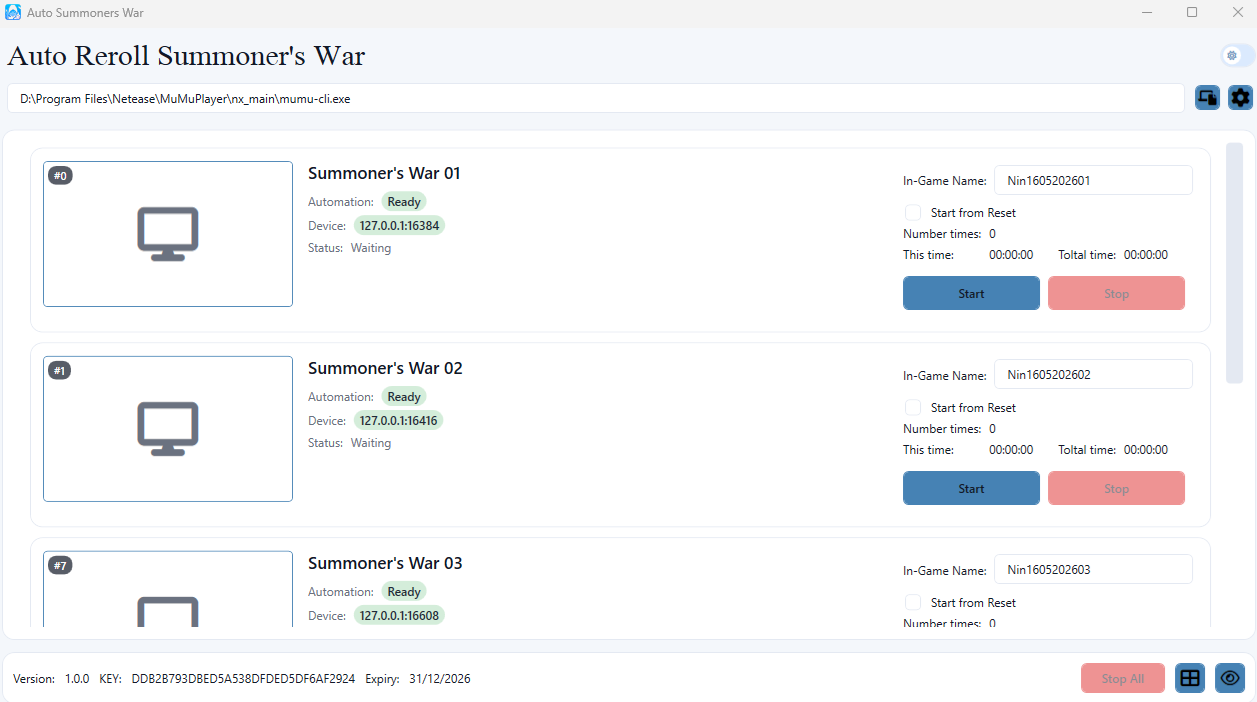This screenshot has width=1257, height=702.
Task: Click the Auto Reroll Summoner's War heading
Action: tap(186, 56)
